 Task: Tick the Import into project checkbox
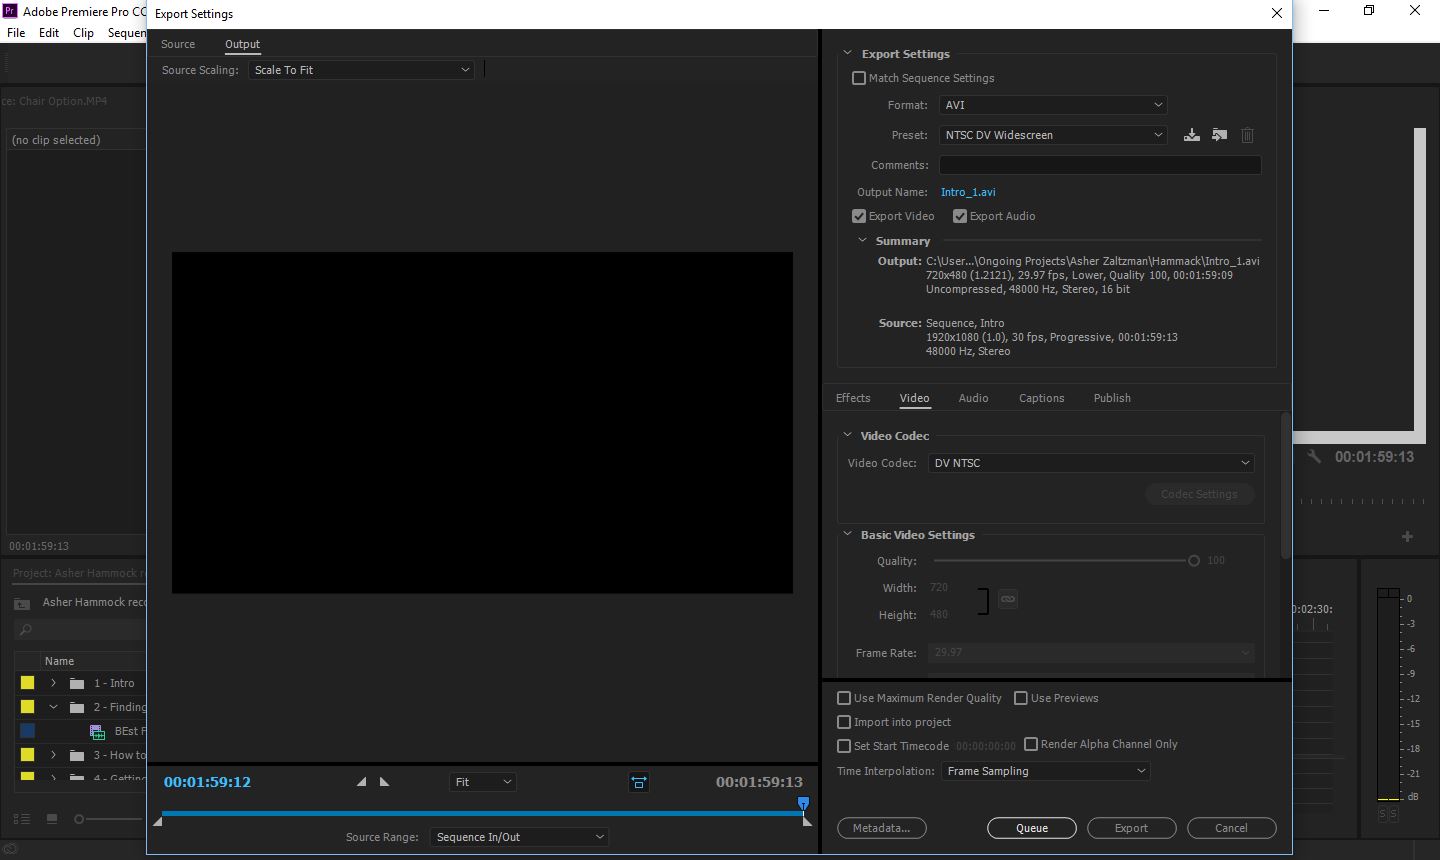point(844,722)
